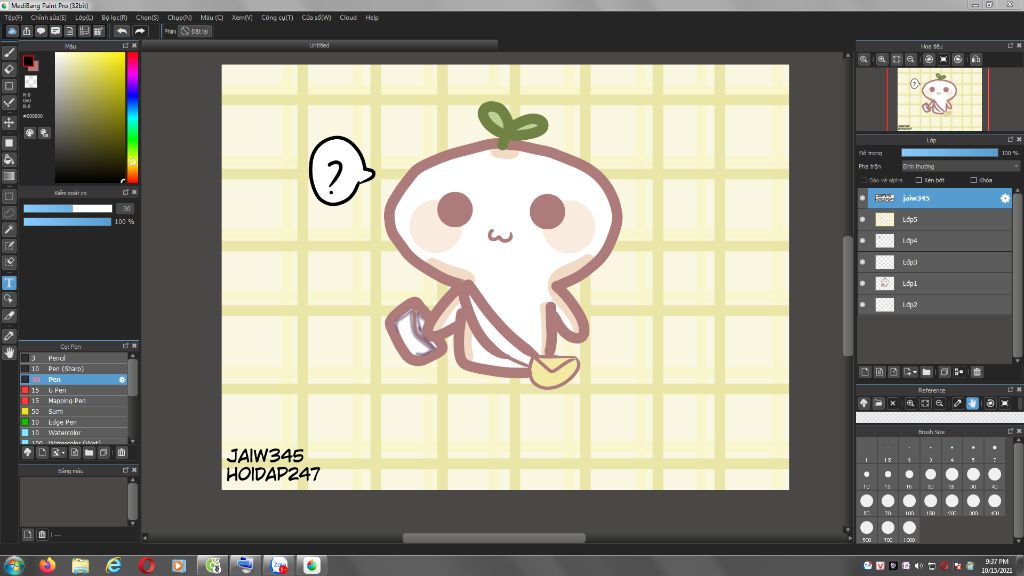Choose the Watercolor brush
The image size is (1024, 576).
pyautogui.click(x=73, y=433)
